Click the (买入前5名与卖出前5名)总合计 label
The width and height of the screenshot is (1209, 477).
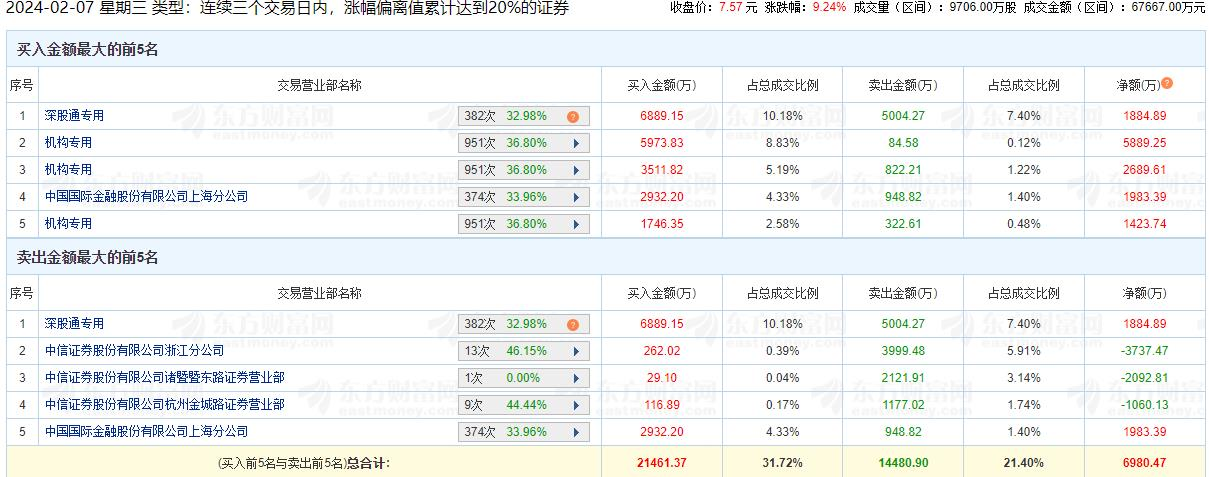point(303,463)
